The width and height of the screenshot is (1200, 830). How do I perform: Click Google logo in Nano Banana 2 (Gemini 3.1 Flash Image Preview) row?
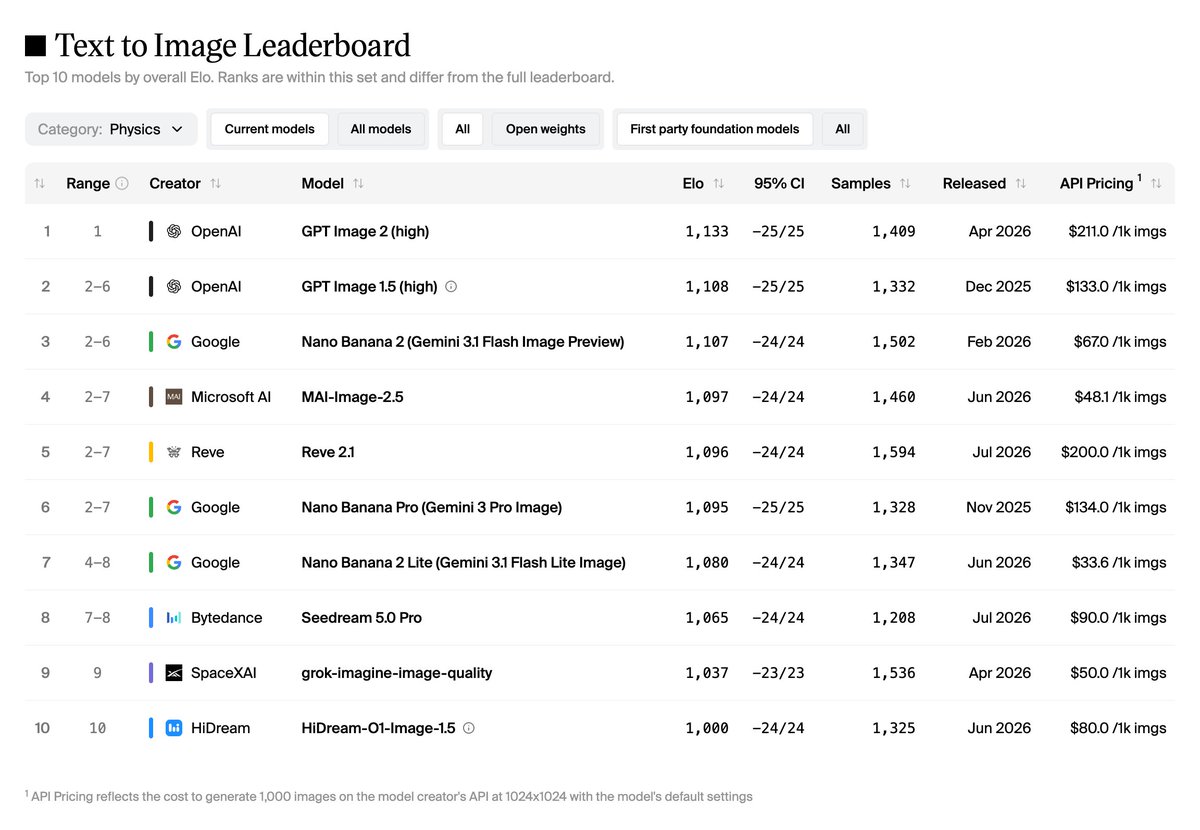174,342
